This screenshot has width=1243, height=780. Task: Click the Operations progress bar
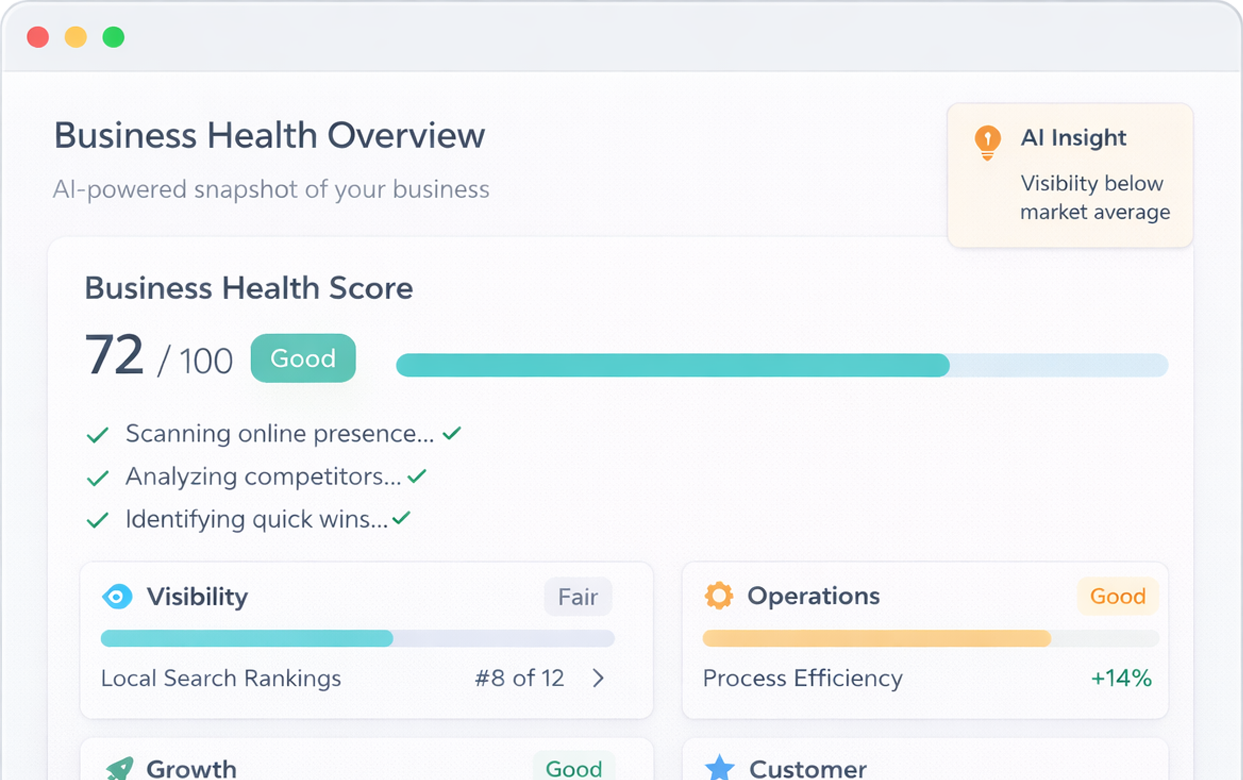931,638
